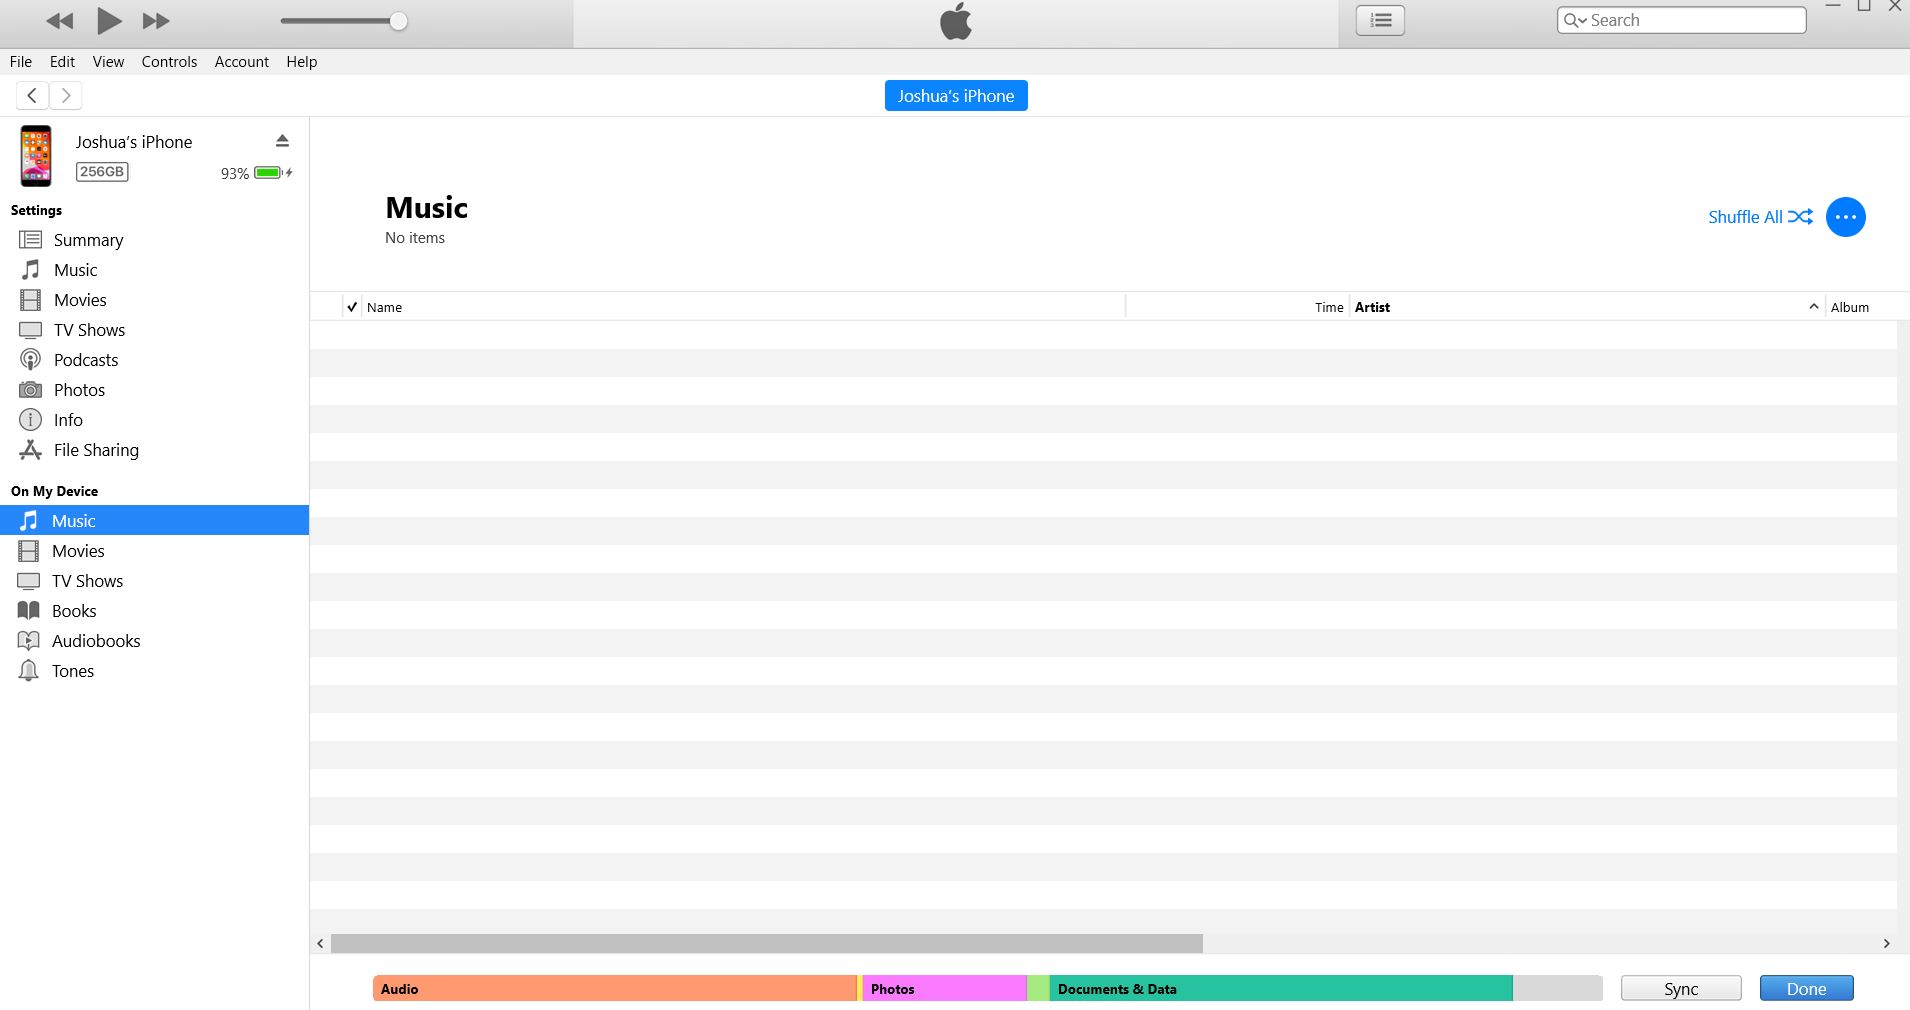The height and width of the screenshot is (1010, 1910).
Task: Start playback with the play button
Action: coord(109,20)
